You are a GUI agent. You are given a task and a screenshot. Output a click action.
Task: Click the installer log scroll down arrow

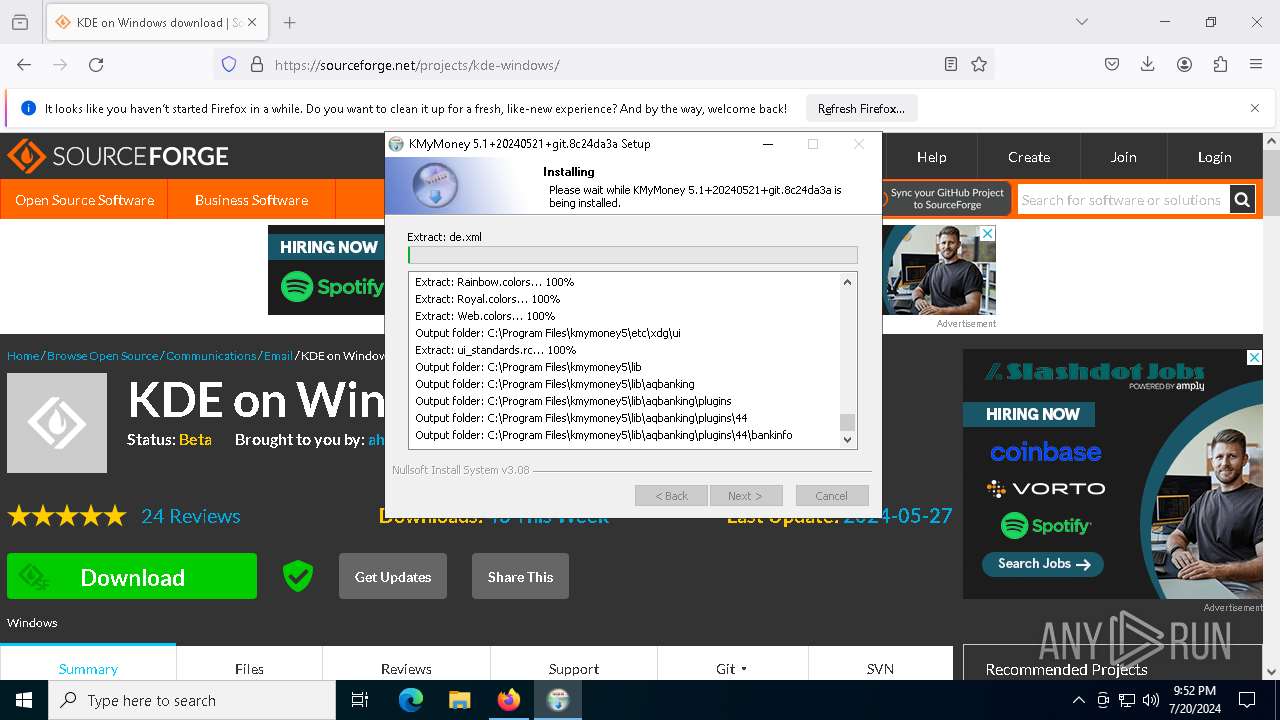click(848, 439)
